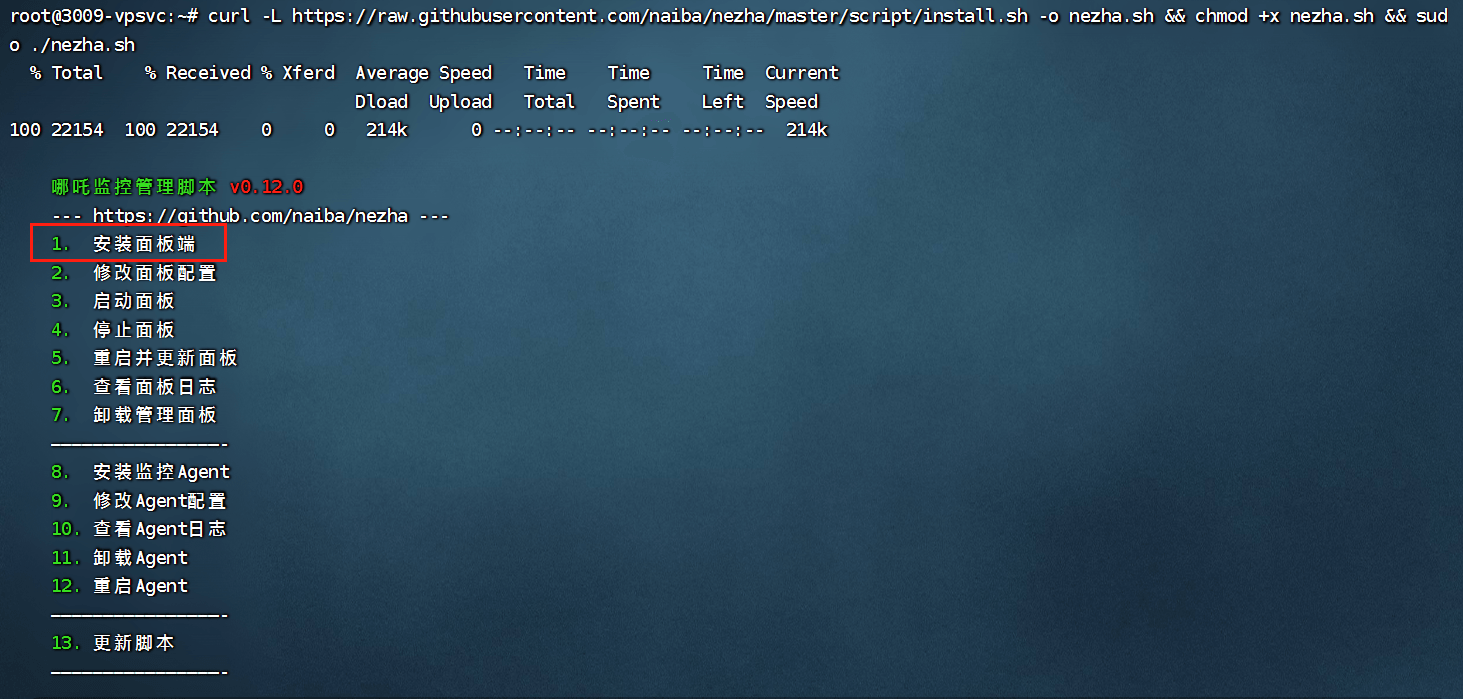Click the https://github.com/naiba/nezha URL line
This screenshot has height=699, width=1463.
tap(250, 216)
